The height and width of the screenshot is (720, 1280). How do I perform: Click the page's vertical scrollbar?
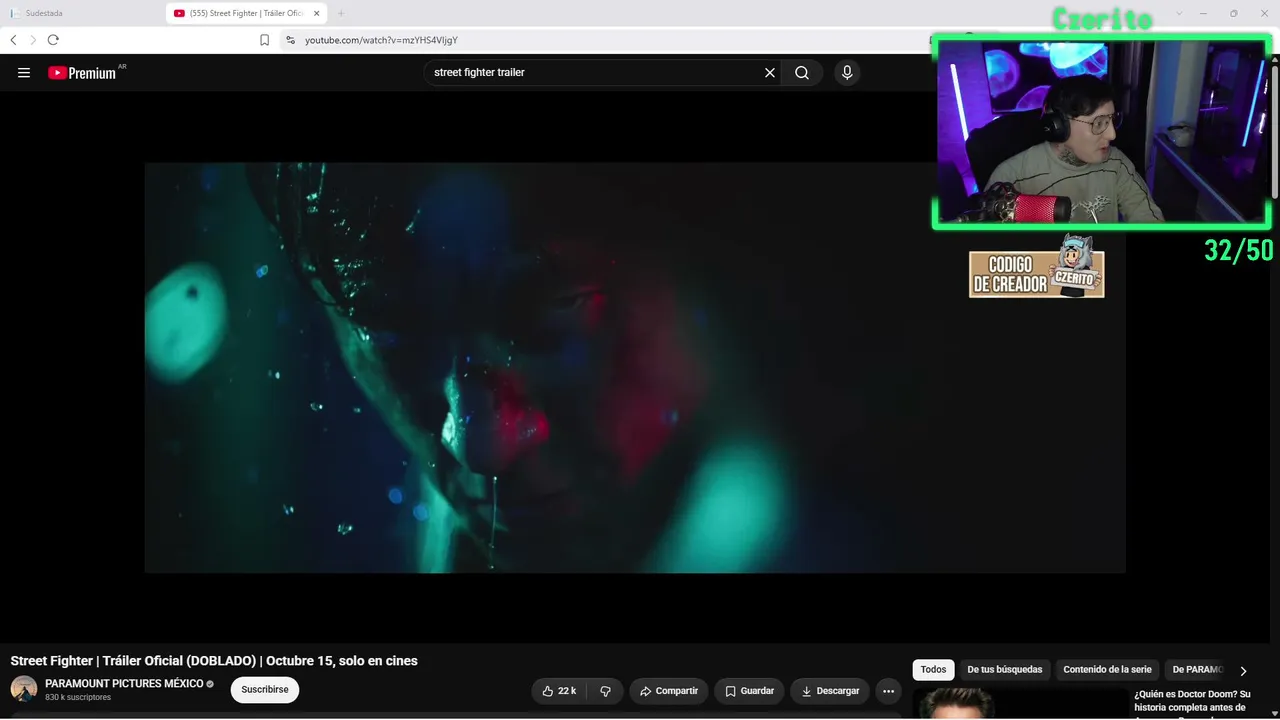click(1274, 130)
